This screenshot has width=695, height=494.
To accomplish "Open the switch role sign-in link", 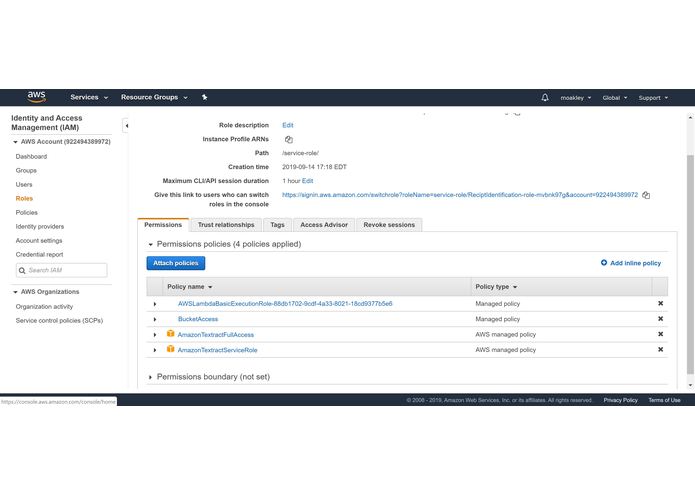I will pos(460,195).
